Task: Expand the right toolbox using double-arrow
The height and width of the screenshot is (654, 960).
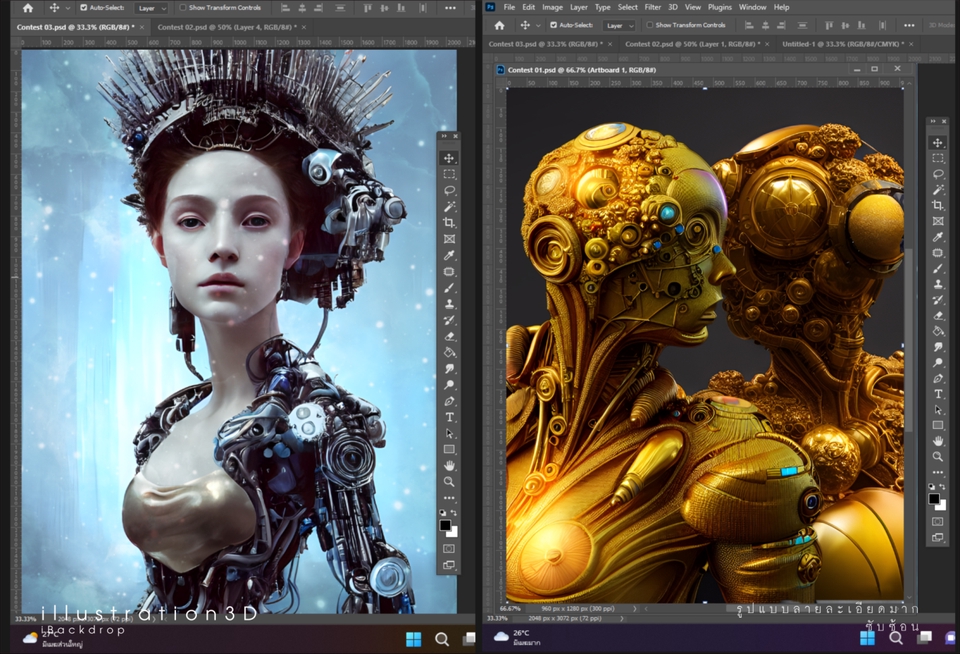Action: (932, 121)
